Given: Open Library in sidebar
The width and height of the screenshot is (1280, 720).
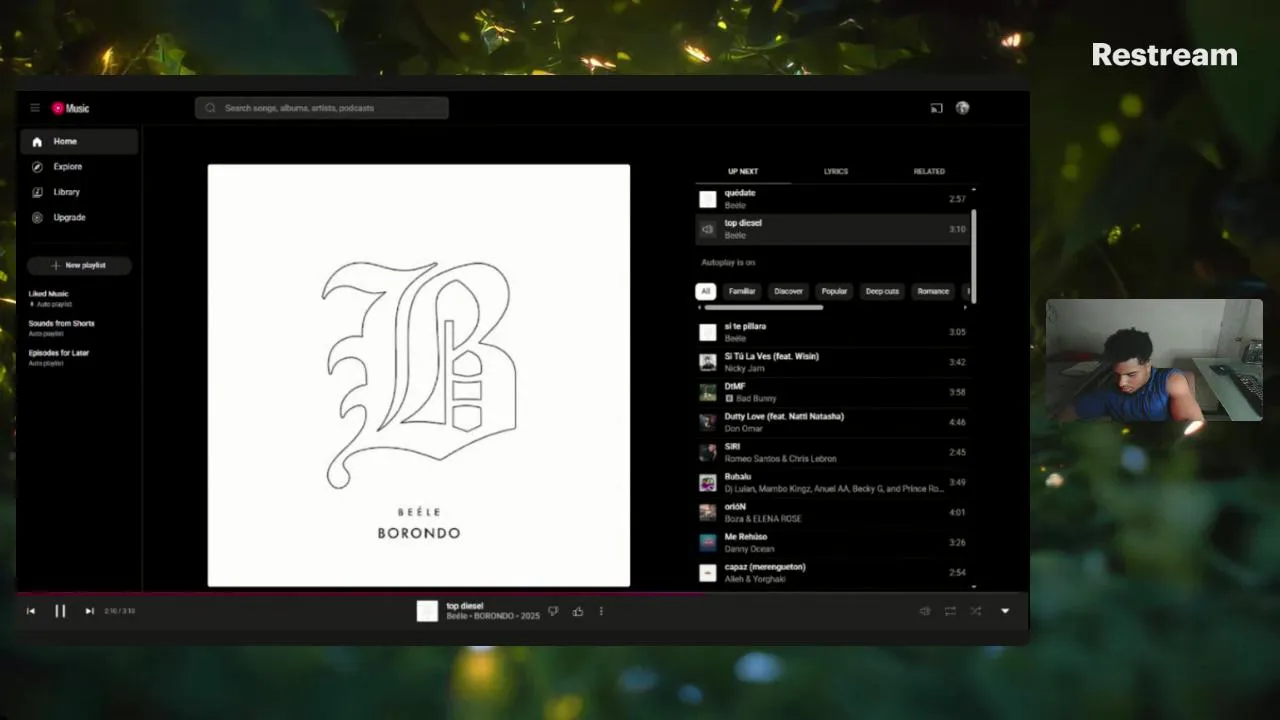Looking at the screenshot, I should pos(79,192).
